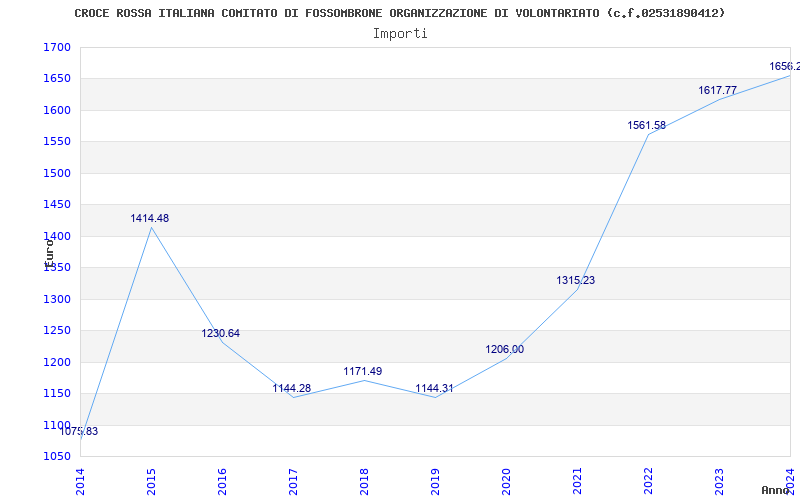Image resolution: width=800 pixels, height=500 pixels.
Task: Click the 2016 x-axis year label
Action: pos(222,482)
